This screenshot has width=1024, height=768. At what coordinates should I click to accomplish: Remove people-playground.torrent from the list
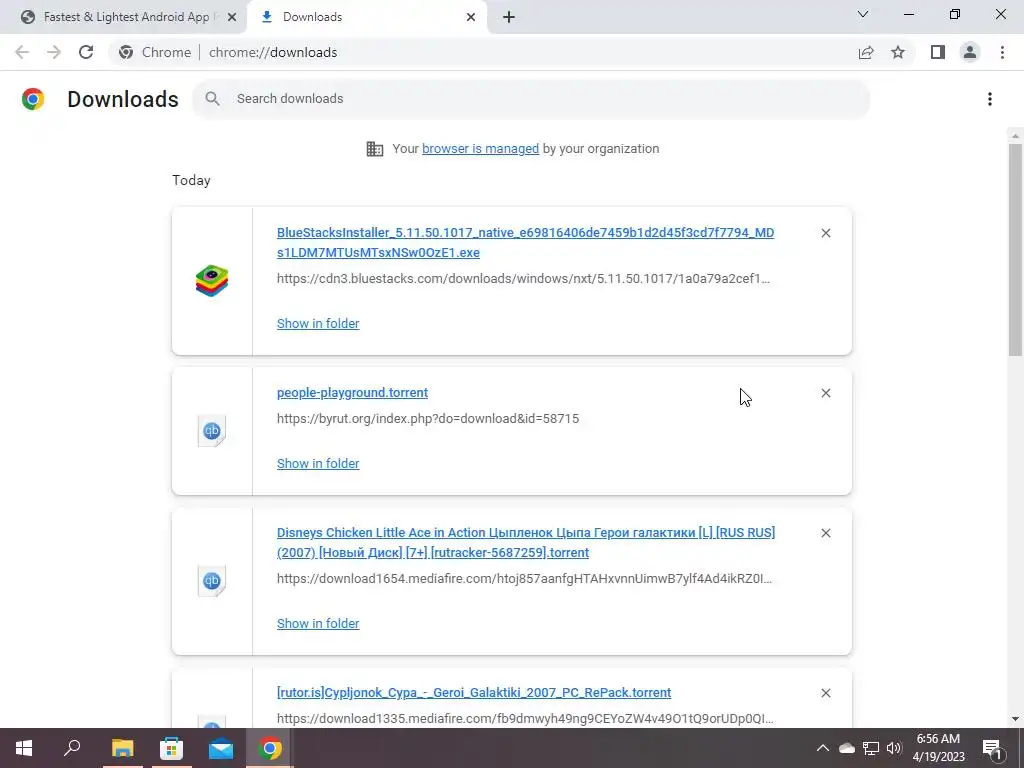(825, 393)
